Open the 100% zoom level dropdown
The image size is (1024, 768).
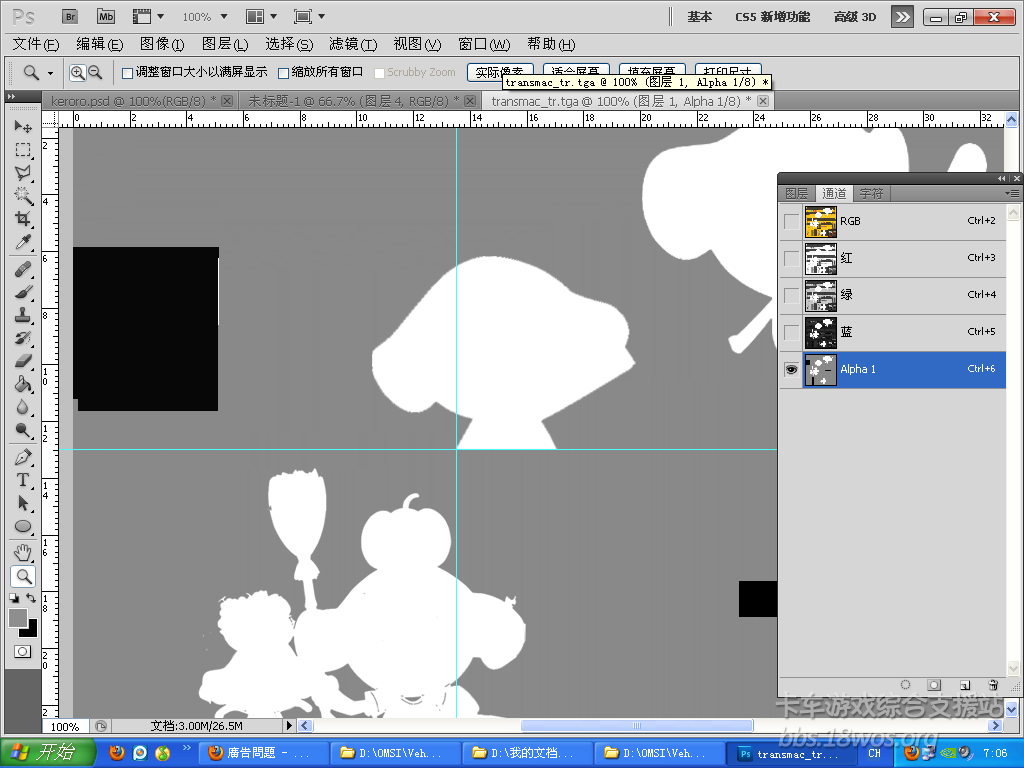204,17
